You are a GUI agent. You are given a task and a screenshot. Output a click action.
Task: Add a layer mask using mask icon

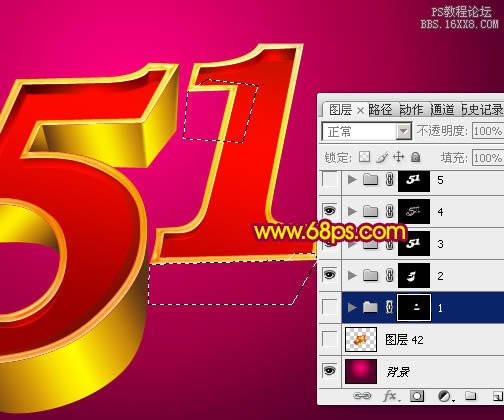point(417,396)
